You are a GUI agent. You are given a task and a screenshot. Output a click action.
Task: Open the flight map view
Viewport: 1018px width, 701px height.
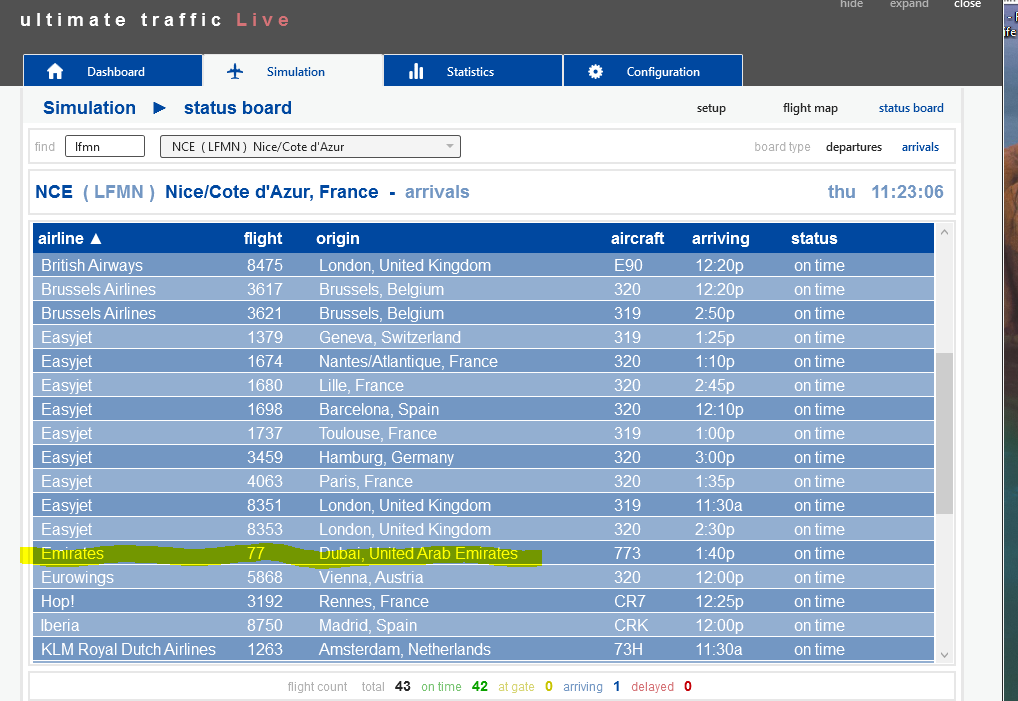tap(810, 108)
